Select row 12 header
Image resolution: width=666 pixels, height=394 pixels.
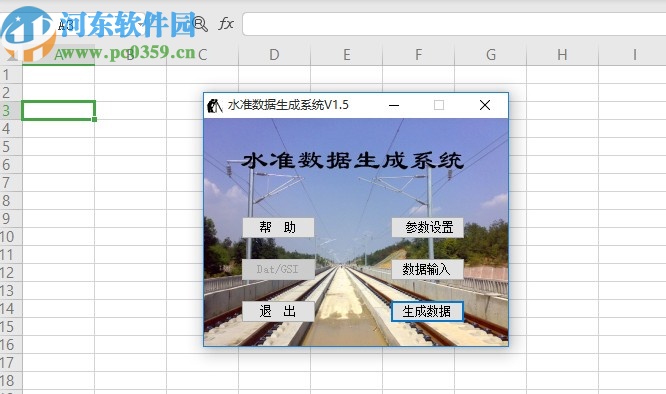pos(11,273)
